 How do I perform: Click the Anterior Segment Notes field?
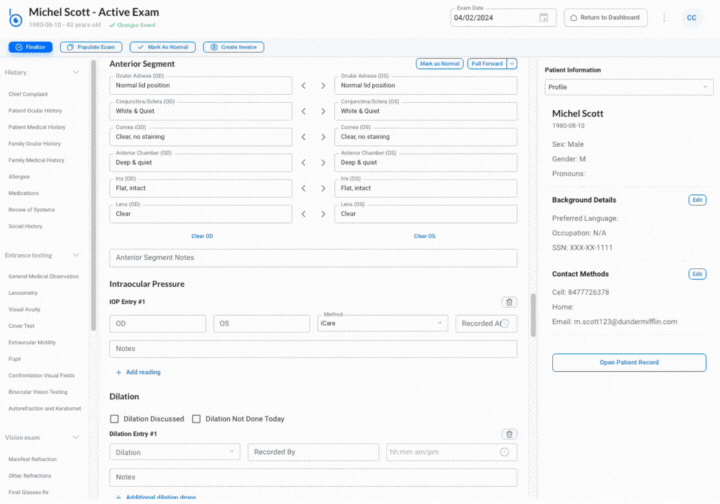pyautogui.click(x=313, y=258)
